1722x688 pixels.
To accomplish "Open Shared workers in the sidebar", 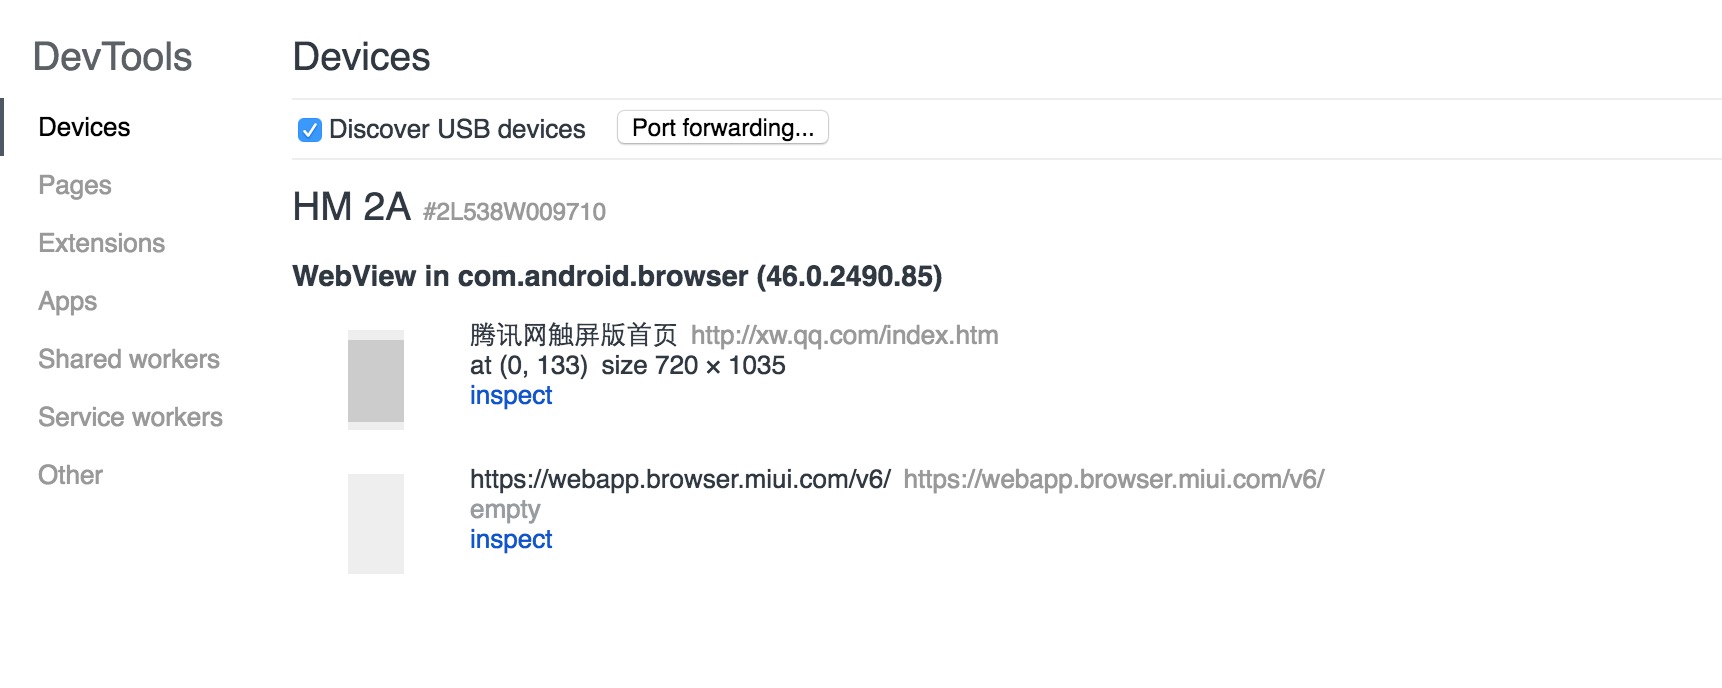I will [x=129, y=359].
